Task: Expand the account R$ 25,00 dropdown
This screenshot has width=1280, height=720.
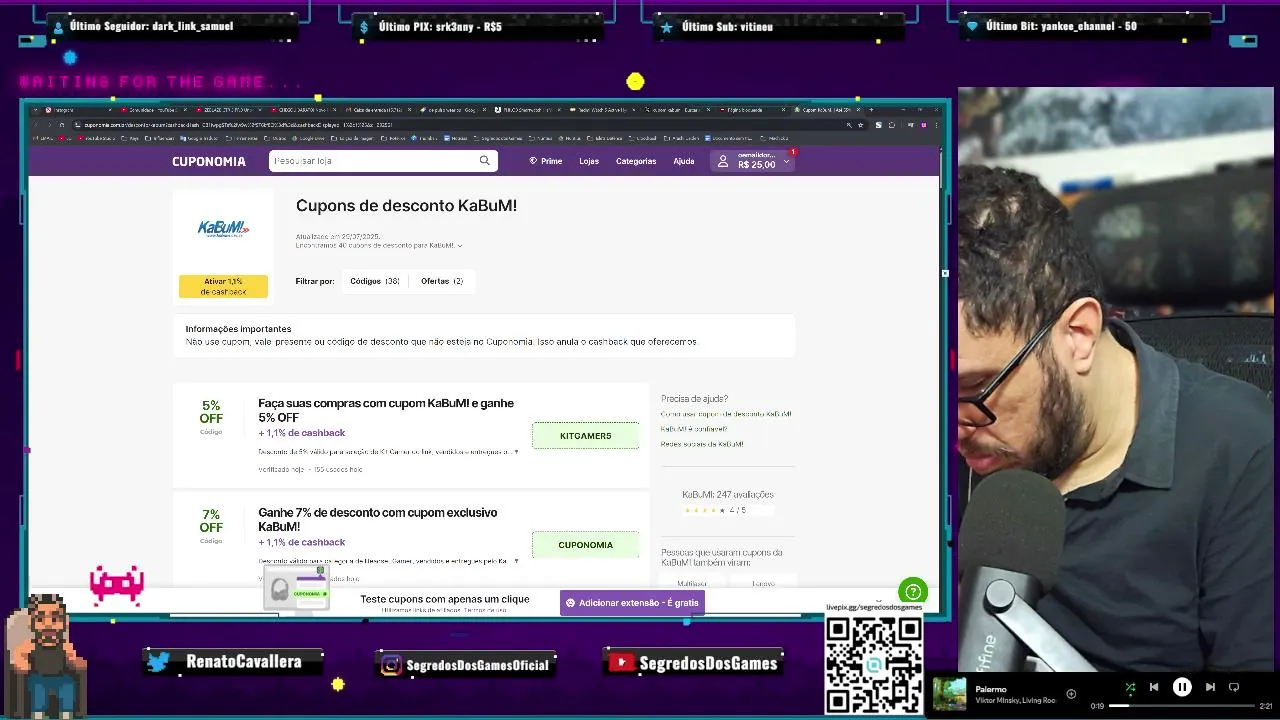Action: [x=754, y=160]
